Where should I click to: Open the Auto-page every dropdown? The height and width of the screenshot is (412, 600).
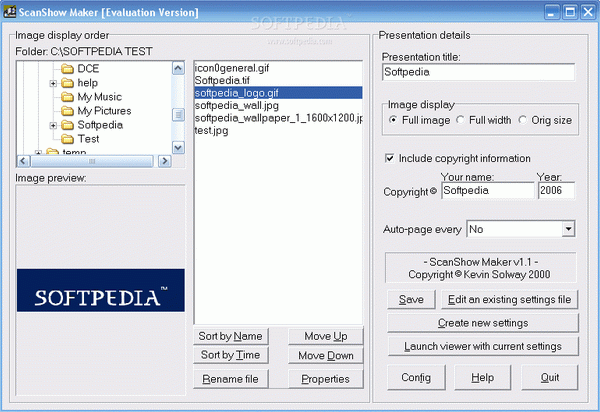[x=568, y=229]
